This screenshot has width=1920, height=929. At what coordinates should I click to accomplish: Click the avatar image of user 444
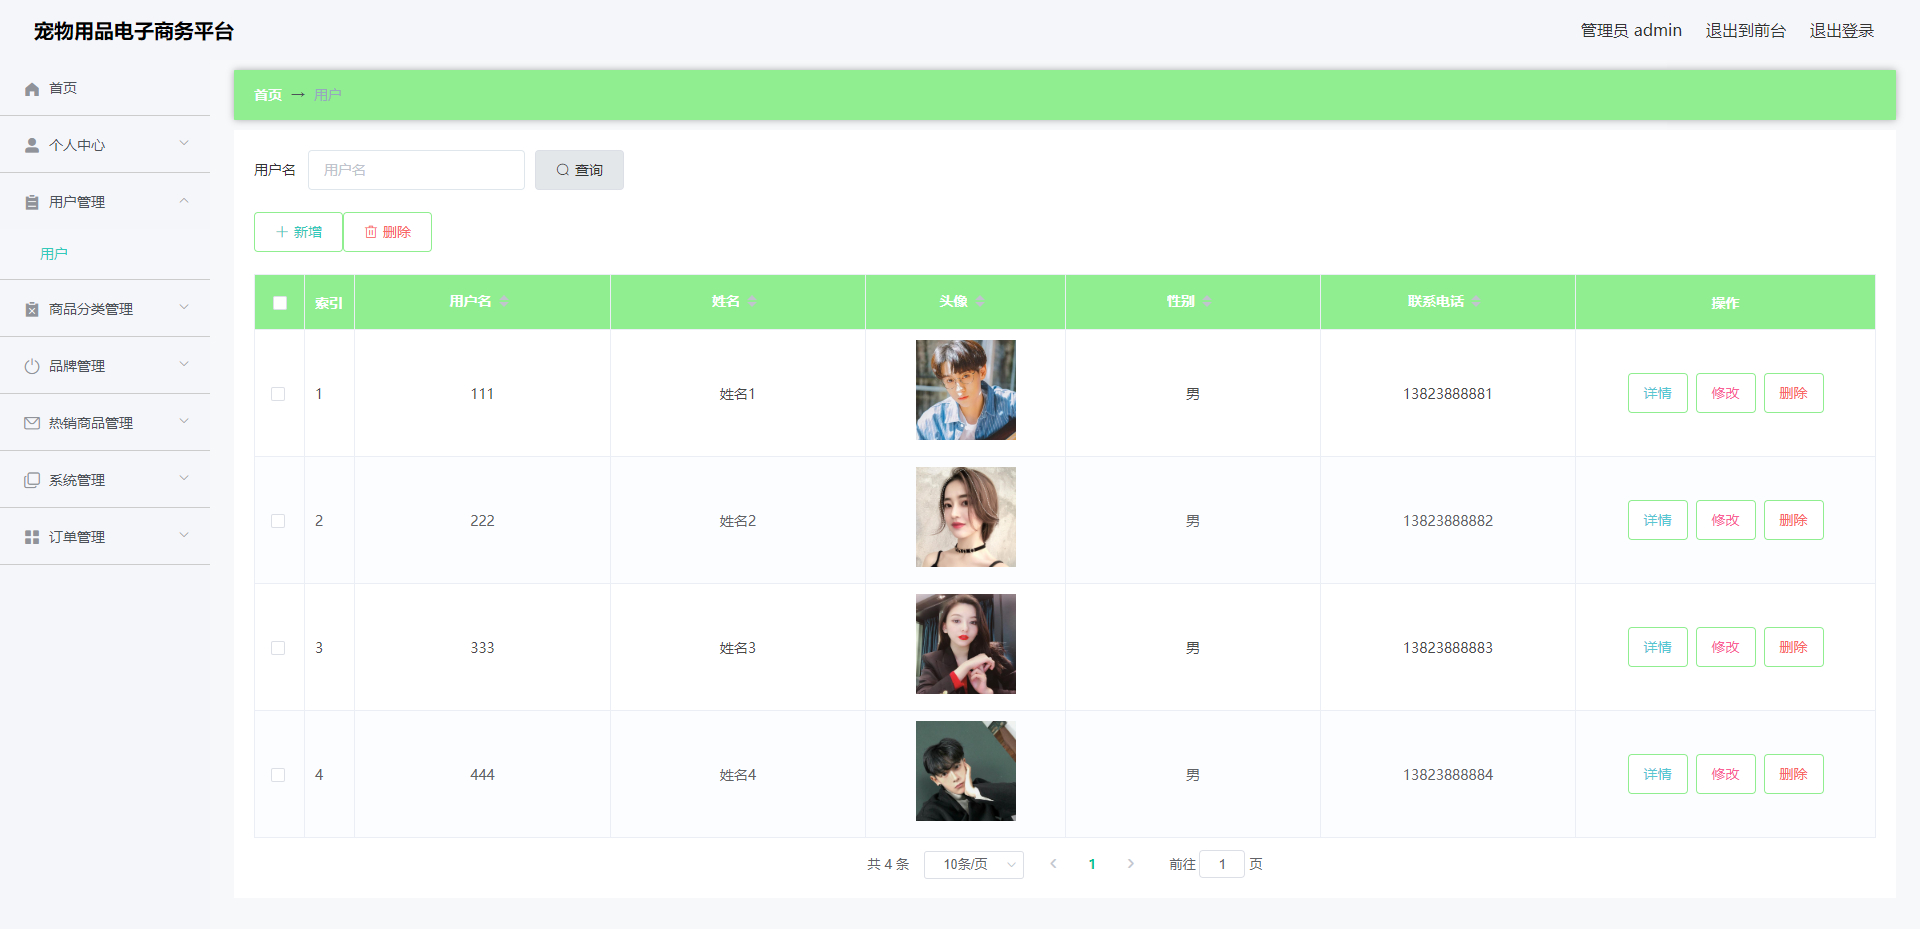tap(966, 771)
